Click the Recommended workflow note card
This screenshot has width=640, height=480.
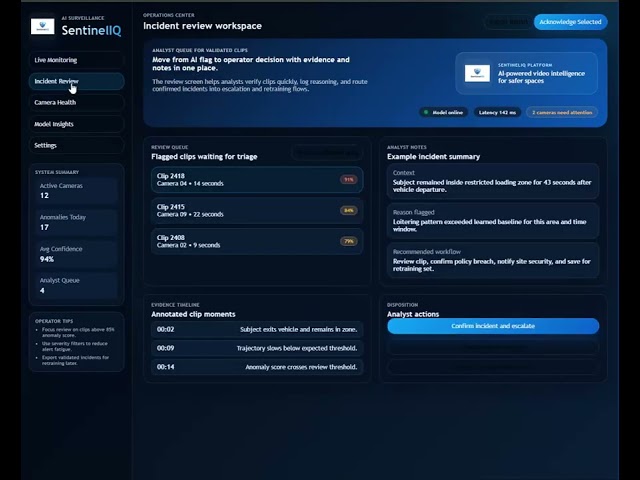493,260
